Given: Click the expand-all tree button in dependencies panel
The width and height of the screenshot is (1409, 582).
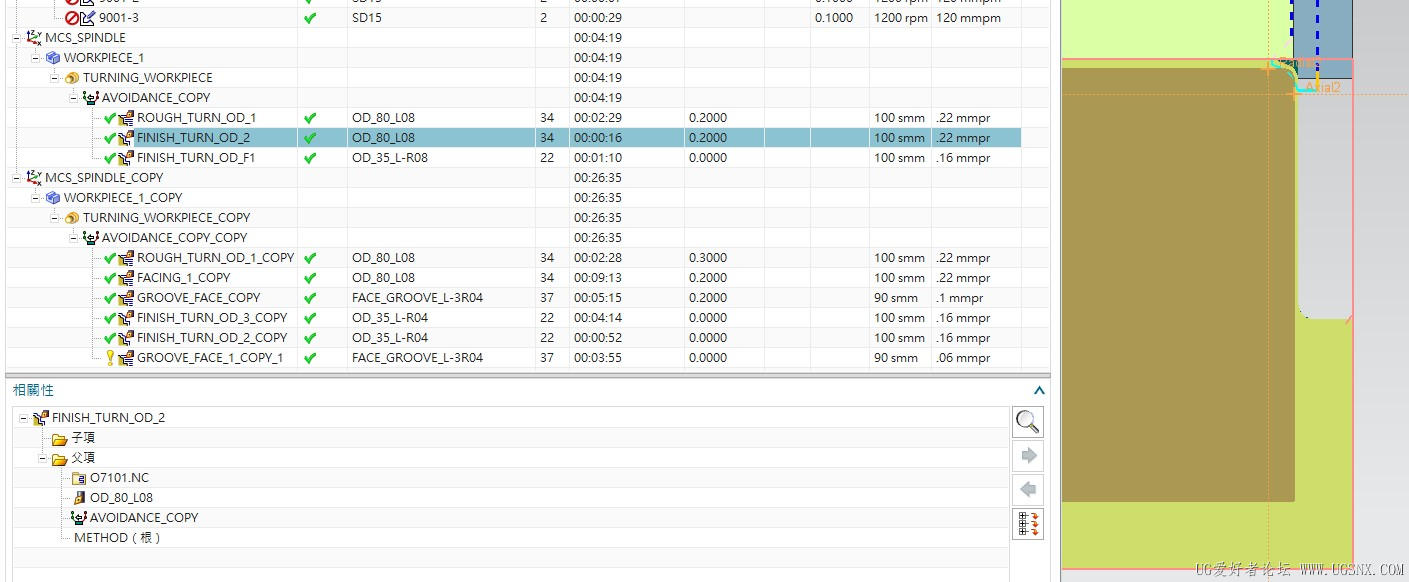Looking at the screenshot, I should tap(1028, 524).
